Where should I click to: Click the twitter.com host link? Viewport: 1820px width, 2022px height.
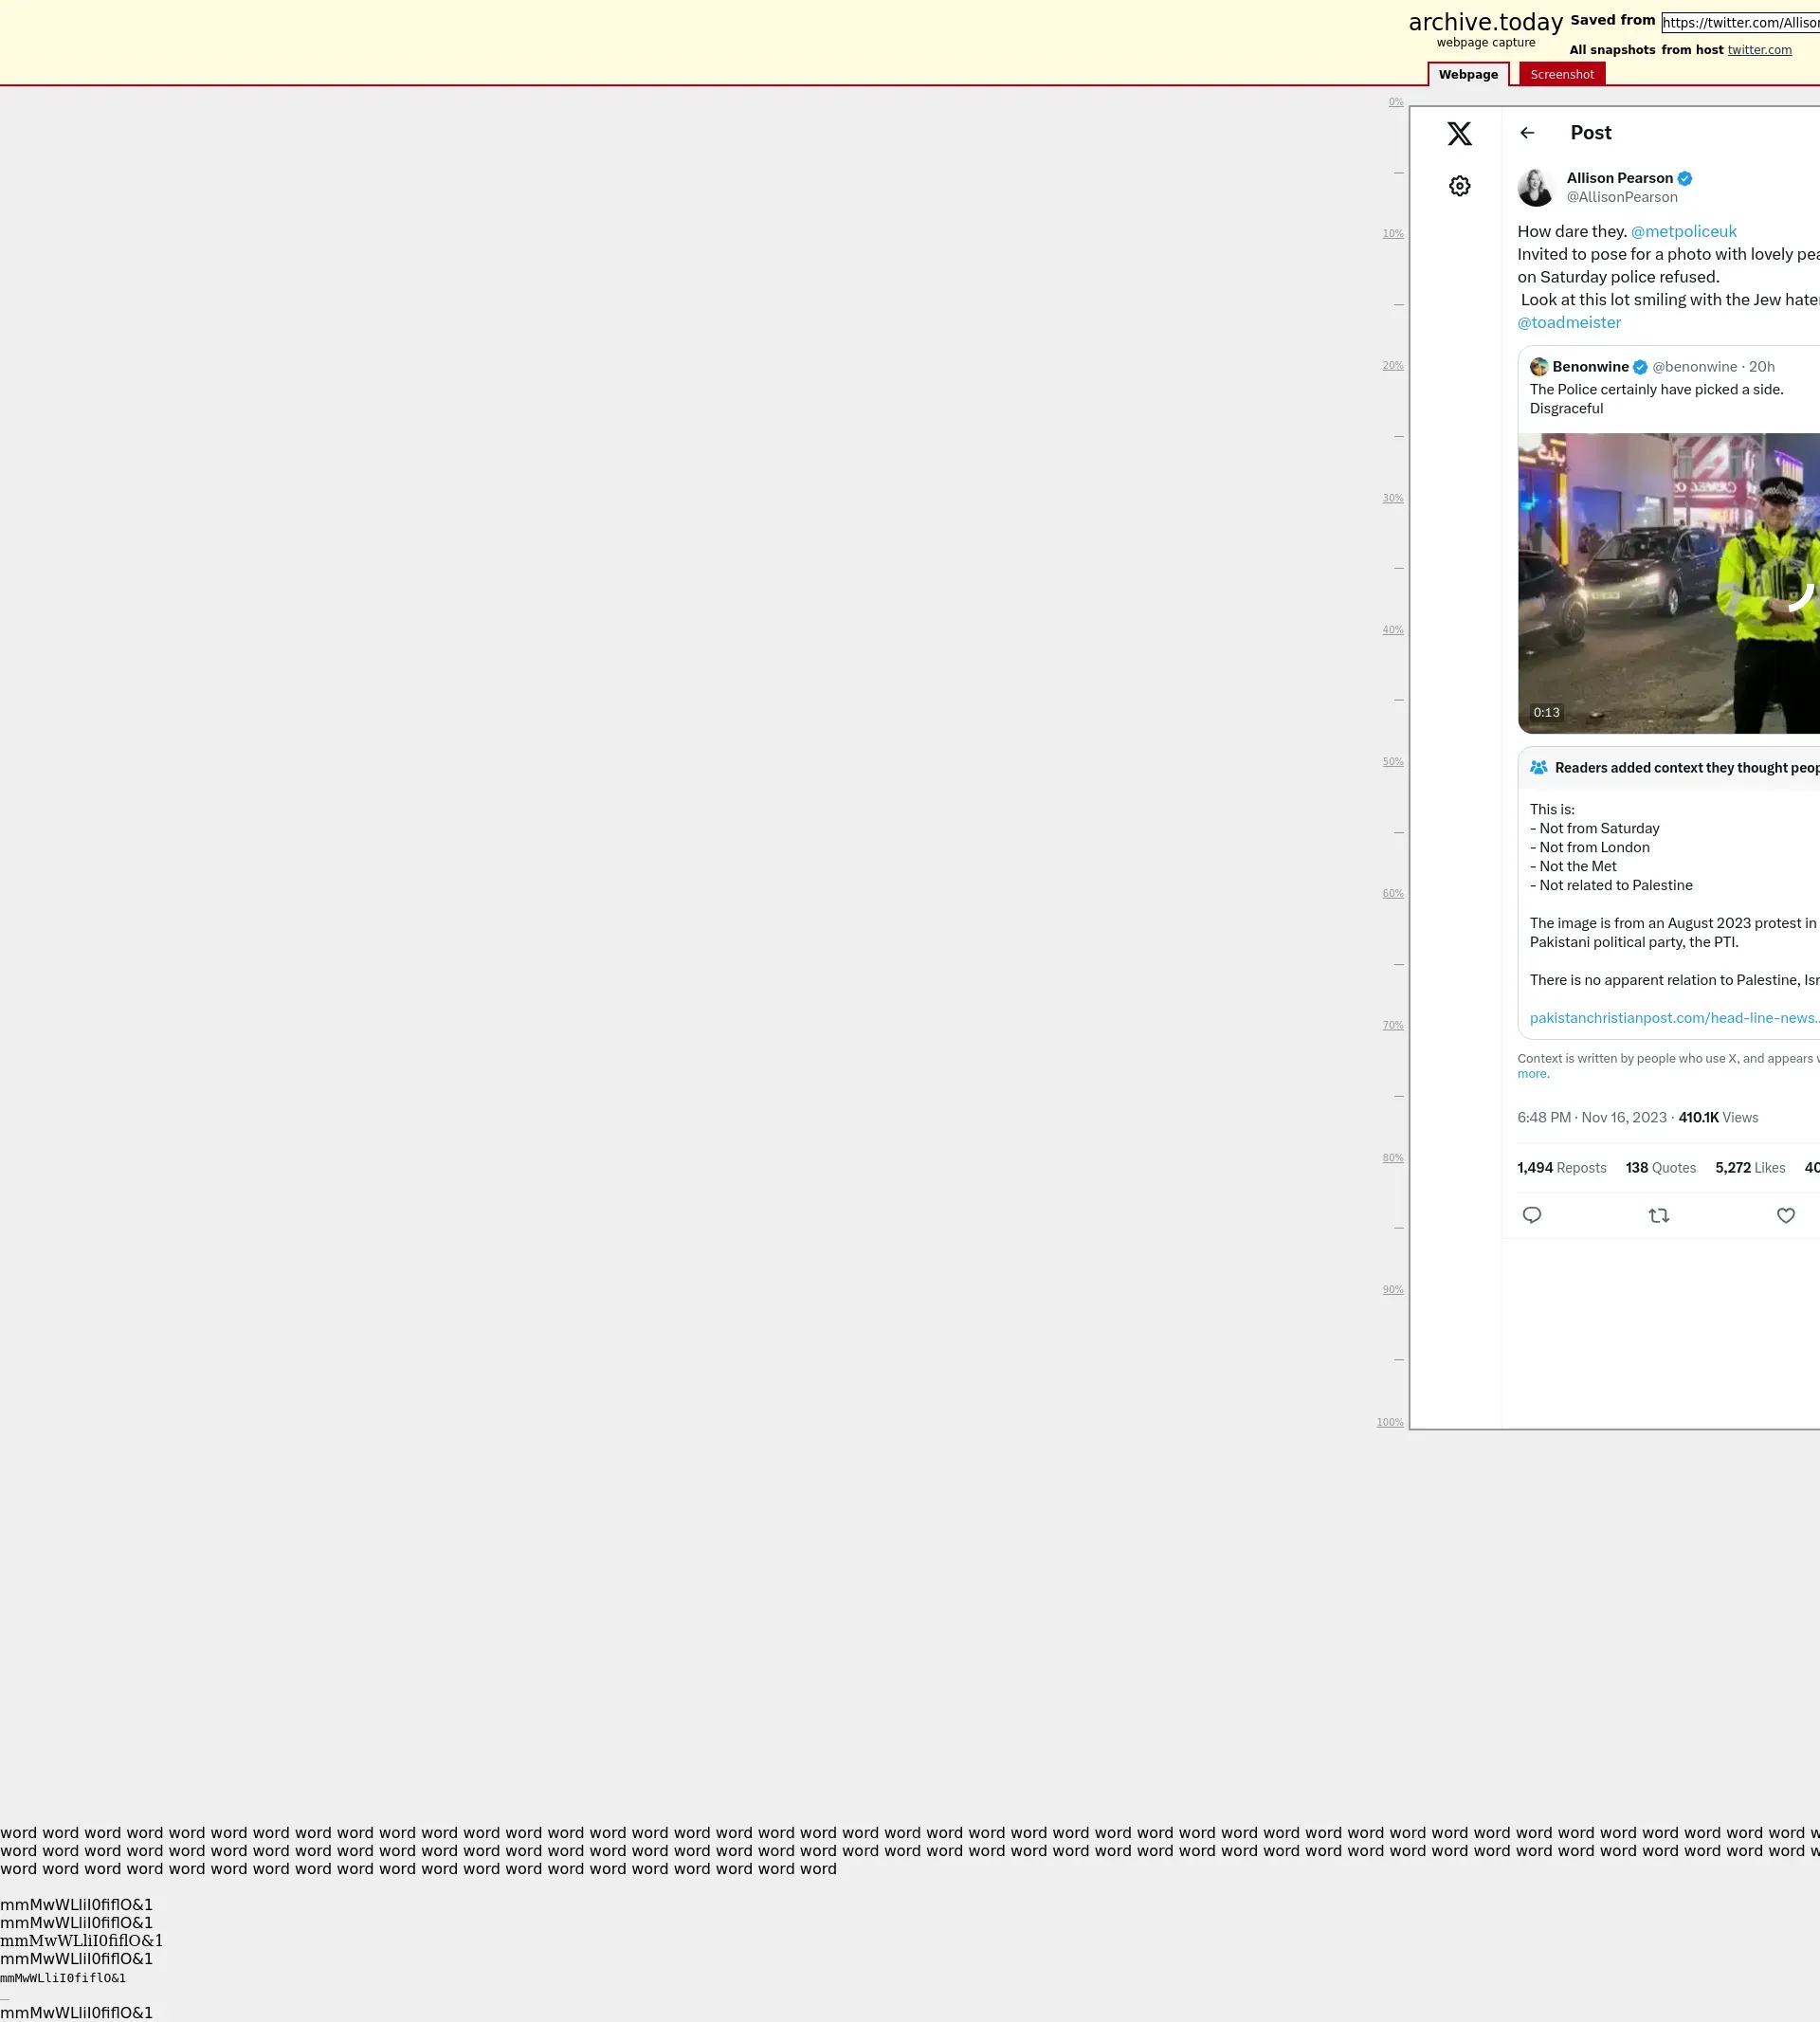tap(1759, 50)
